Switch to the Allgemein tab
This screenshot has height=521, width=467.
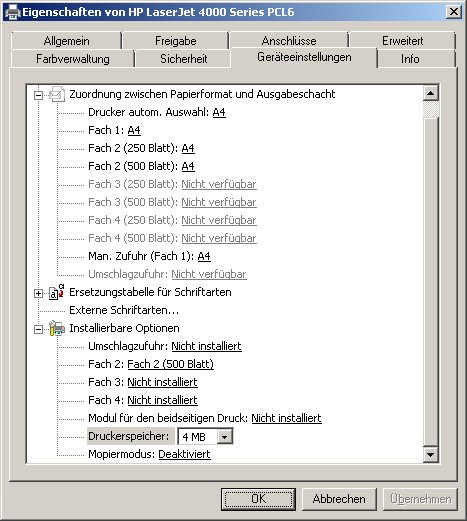66,41
